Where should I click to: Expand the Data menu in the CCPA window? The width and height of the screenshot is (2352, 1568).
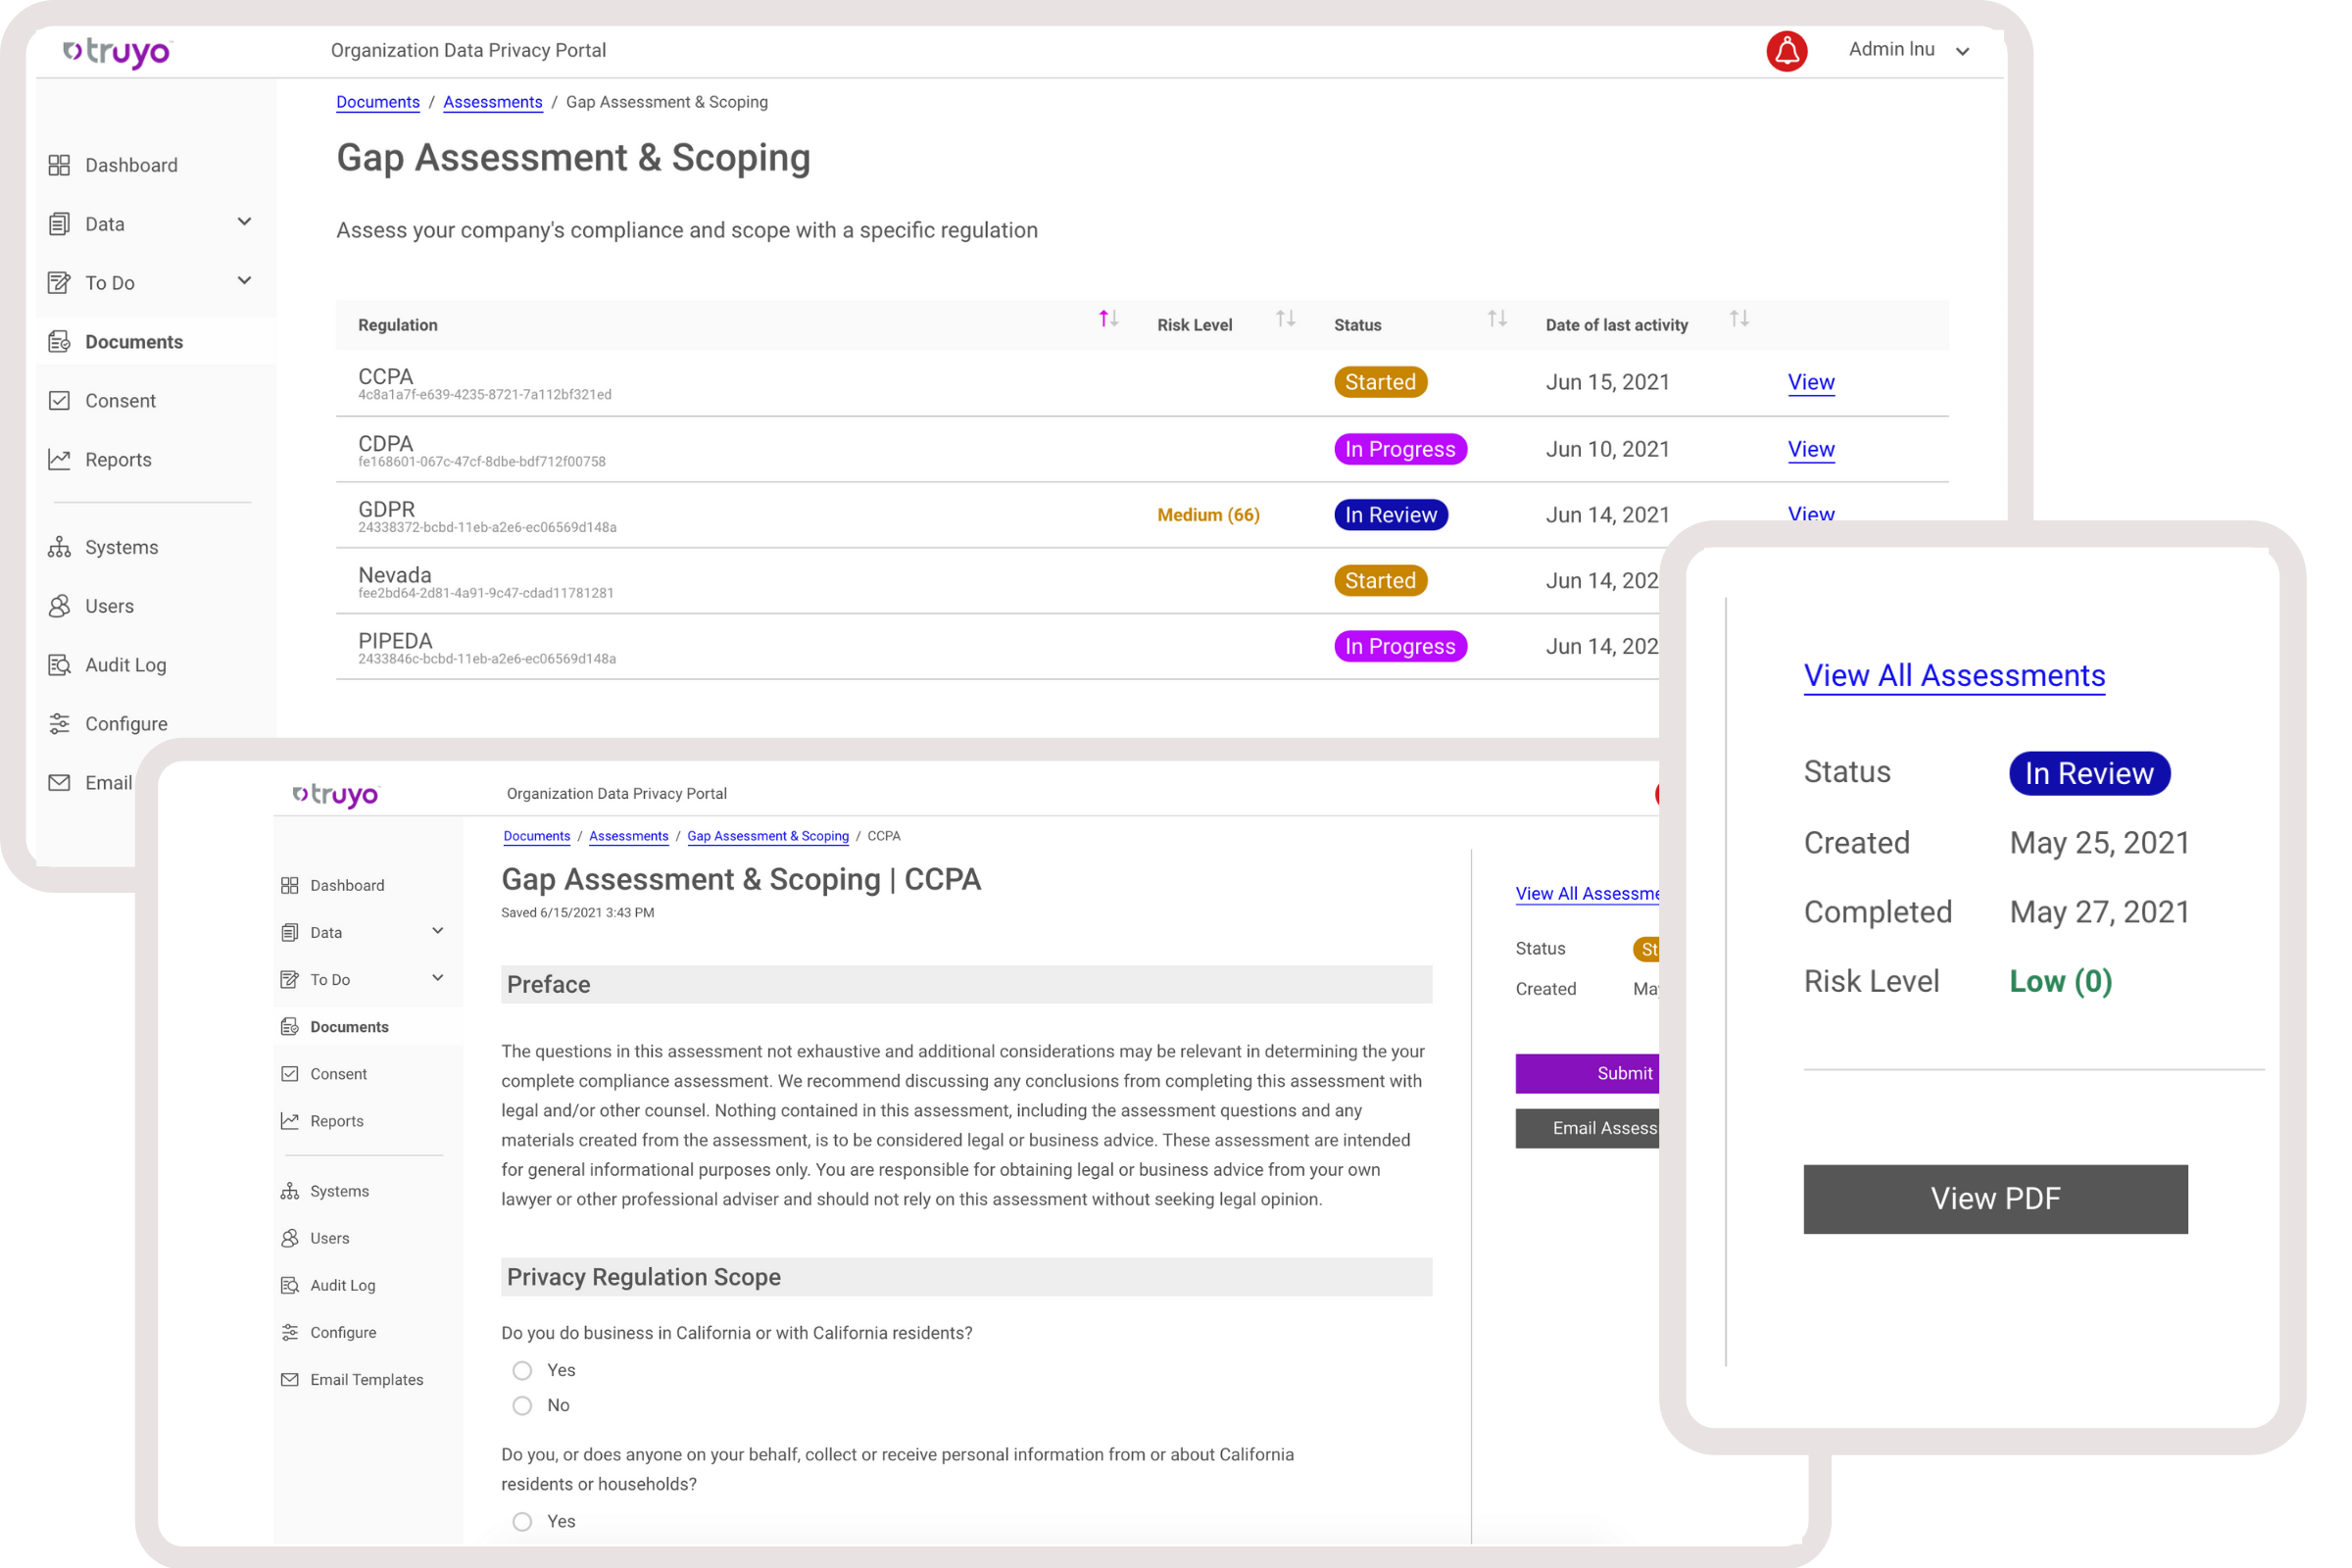(438, 931)
